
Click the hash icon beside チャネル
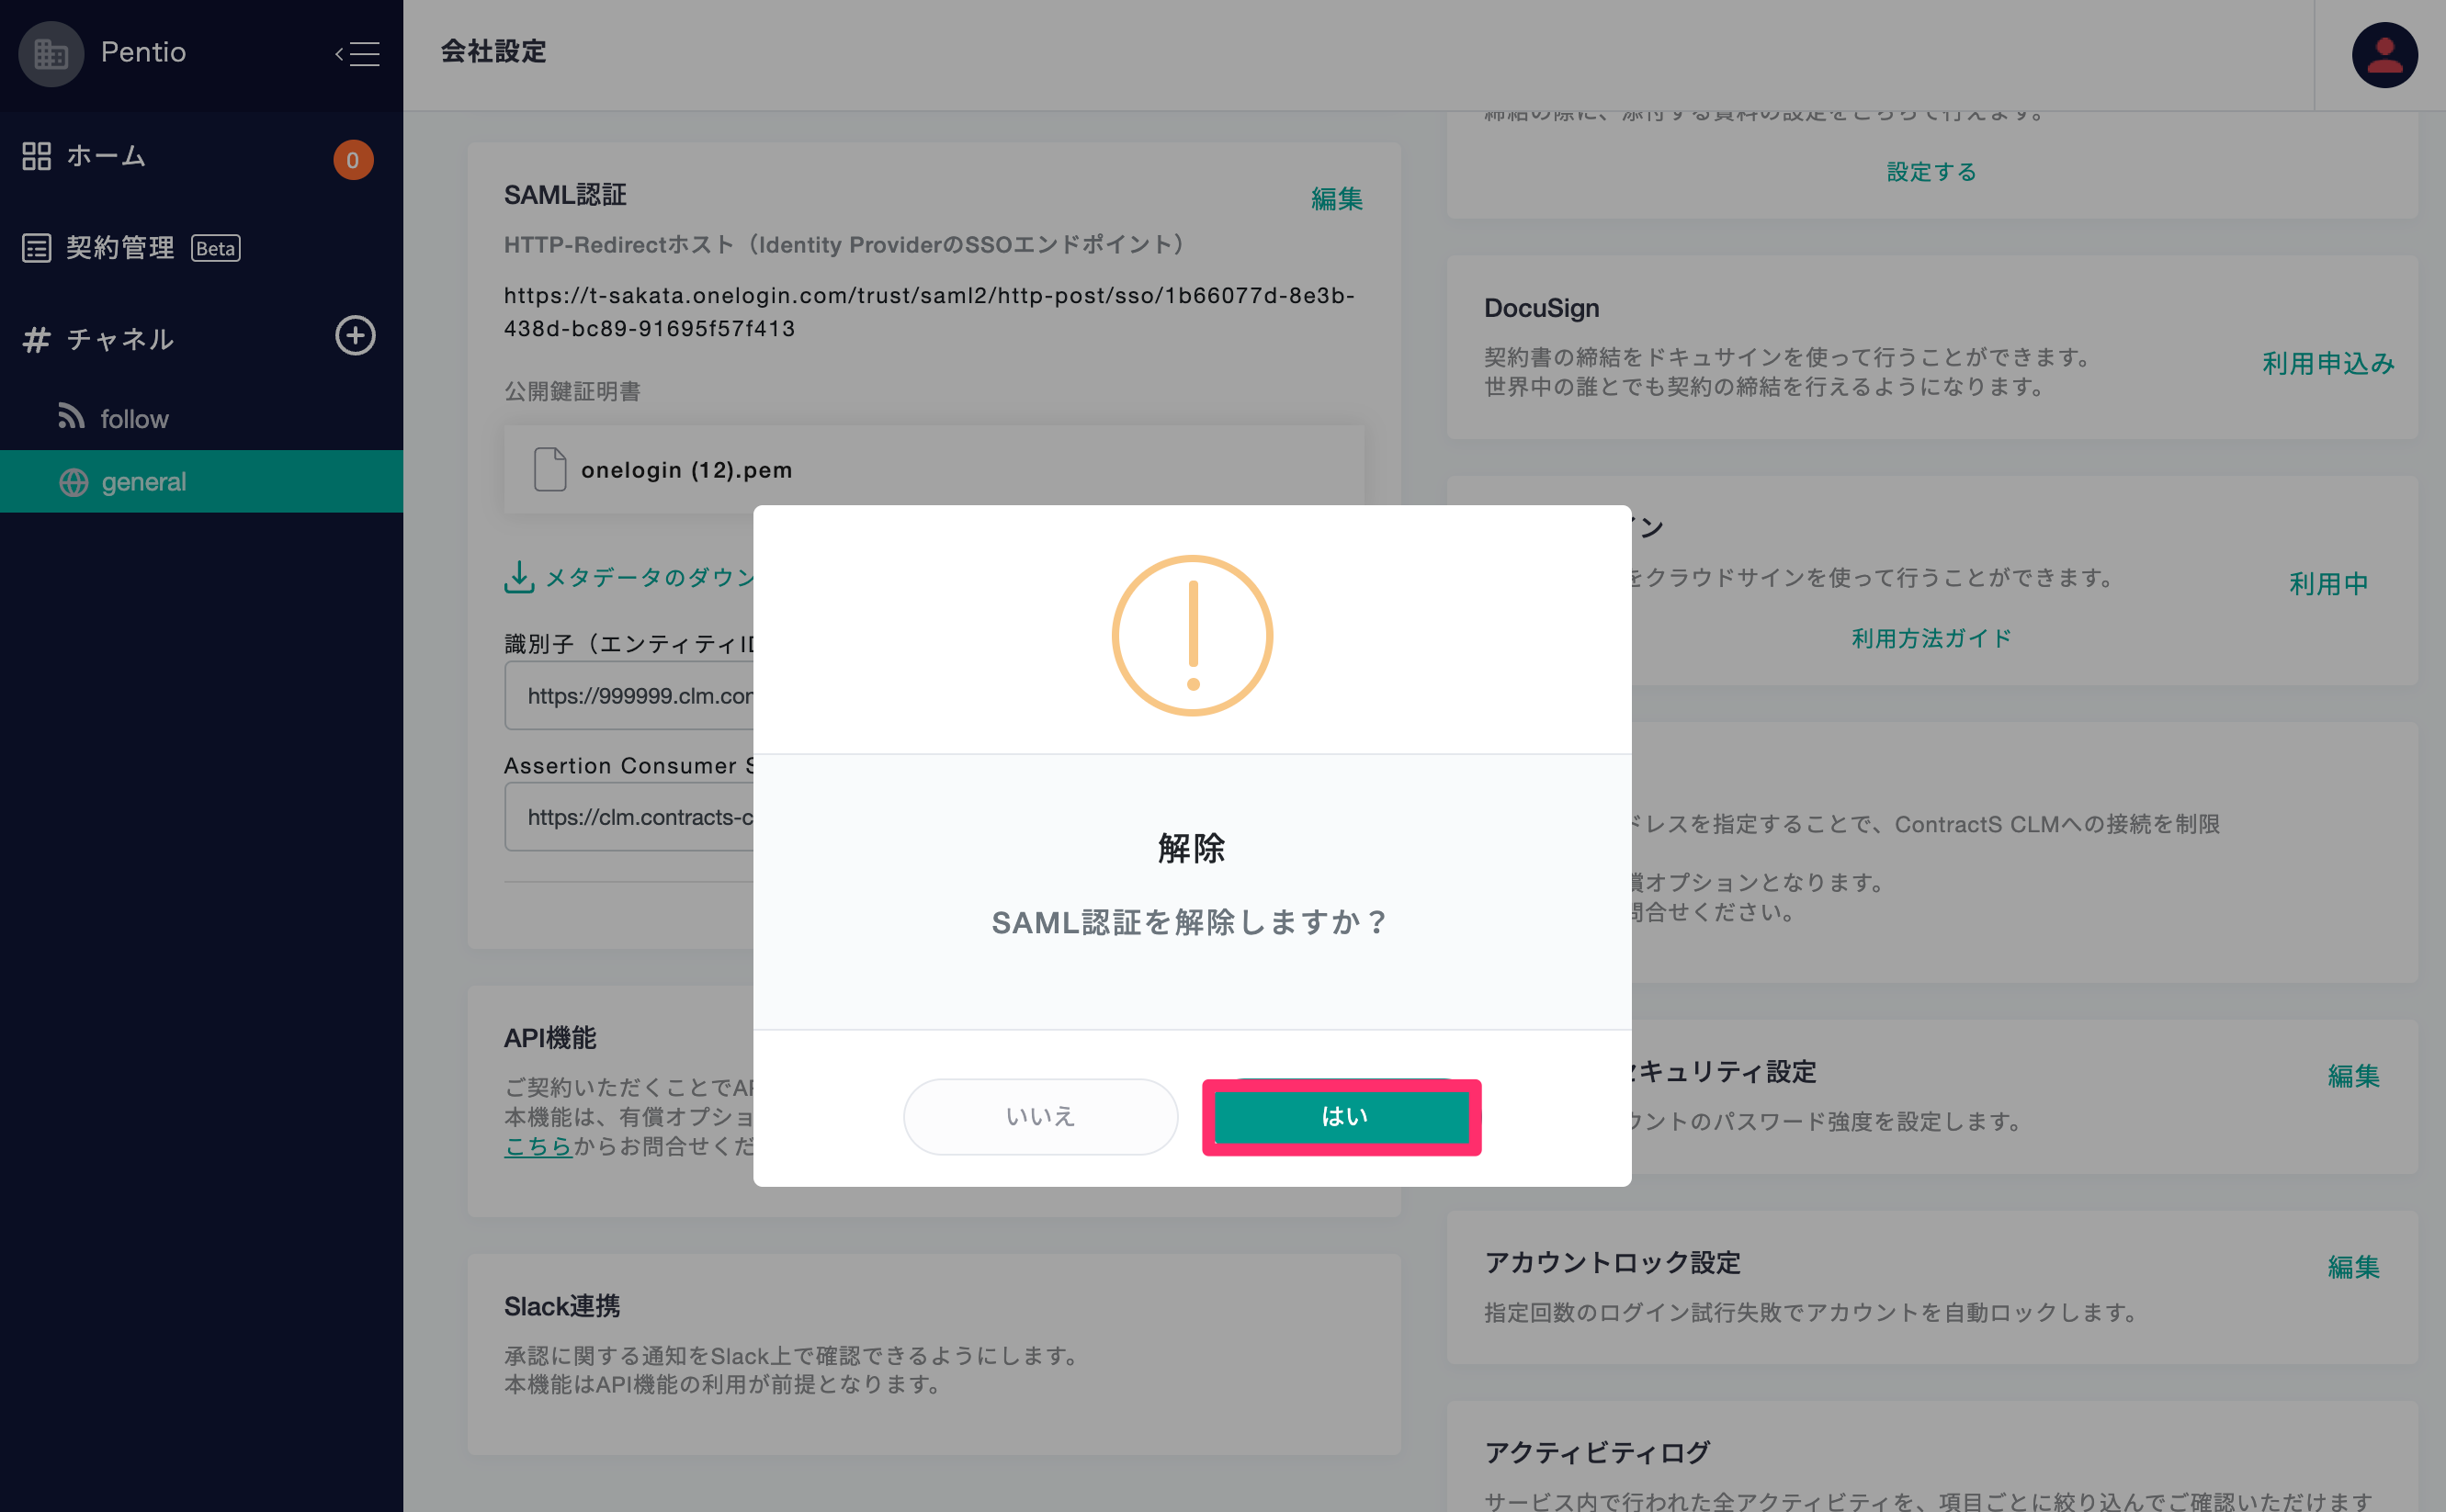click(36, 339)
